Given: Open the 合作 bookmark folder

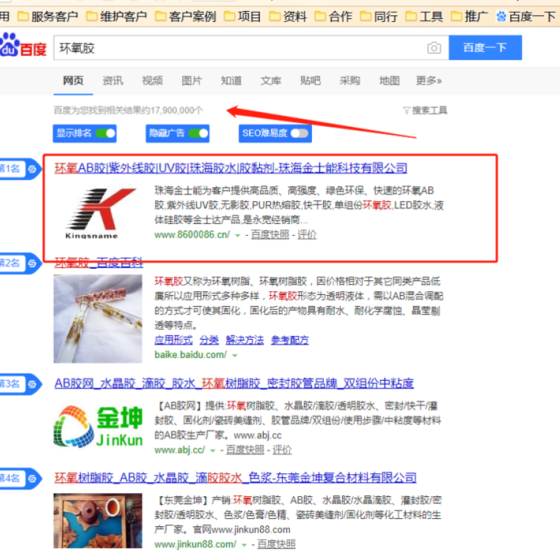Looking at the screenshot, I should (x=334, y=16).
